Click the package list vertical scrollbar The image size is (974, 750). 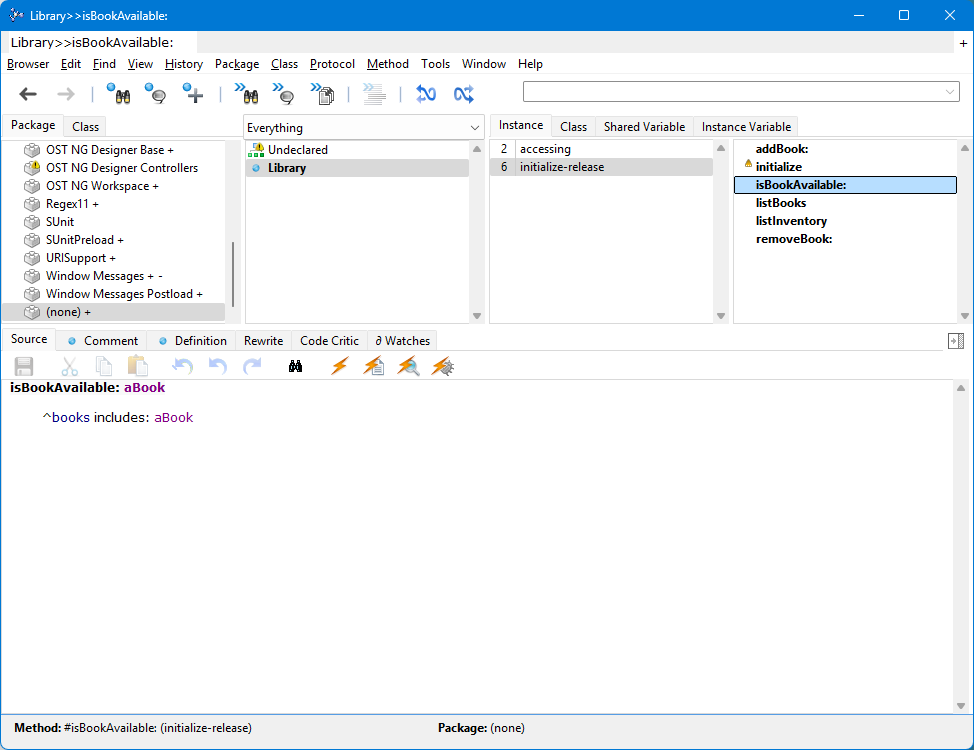point(234,274)
